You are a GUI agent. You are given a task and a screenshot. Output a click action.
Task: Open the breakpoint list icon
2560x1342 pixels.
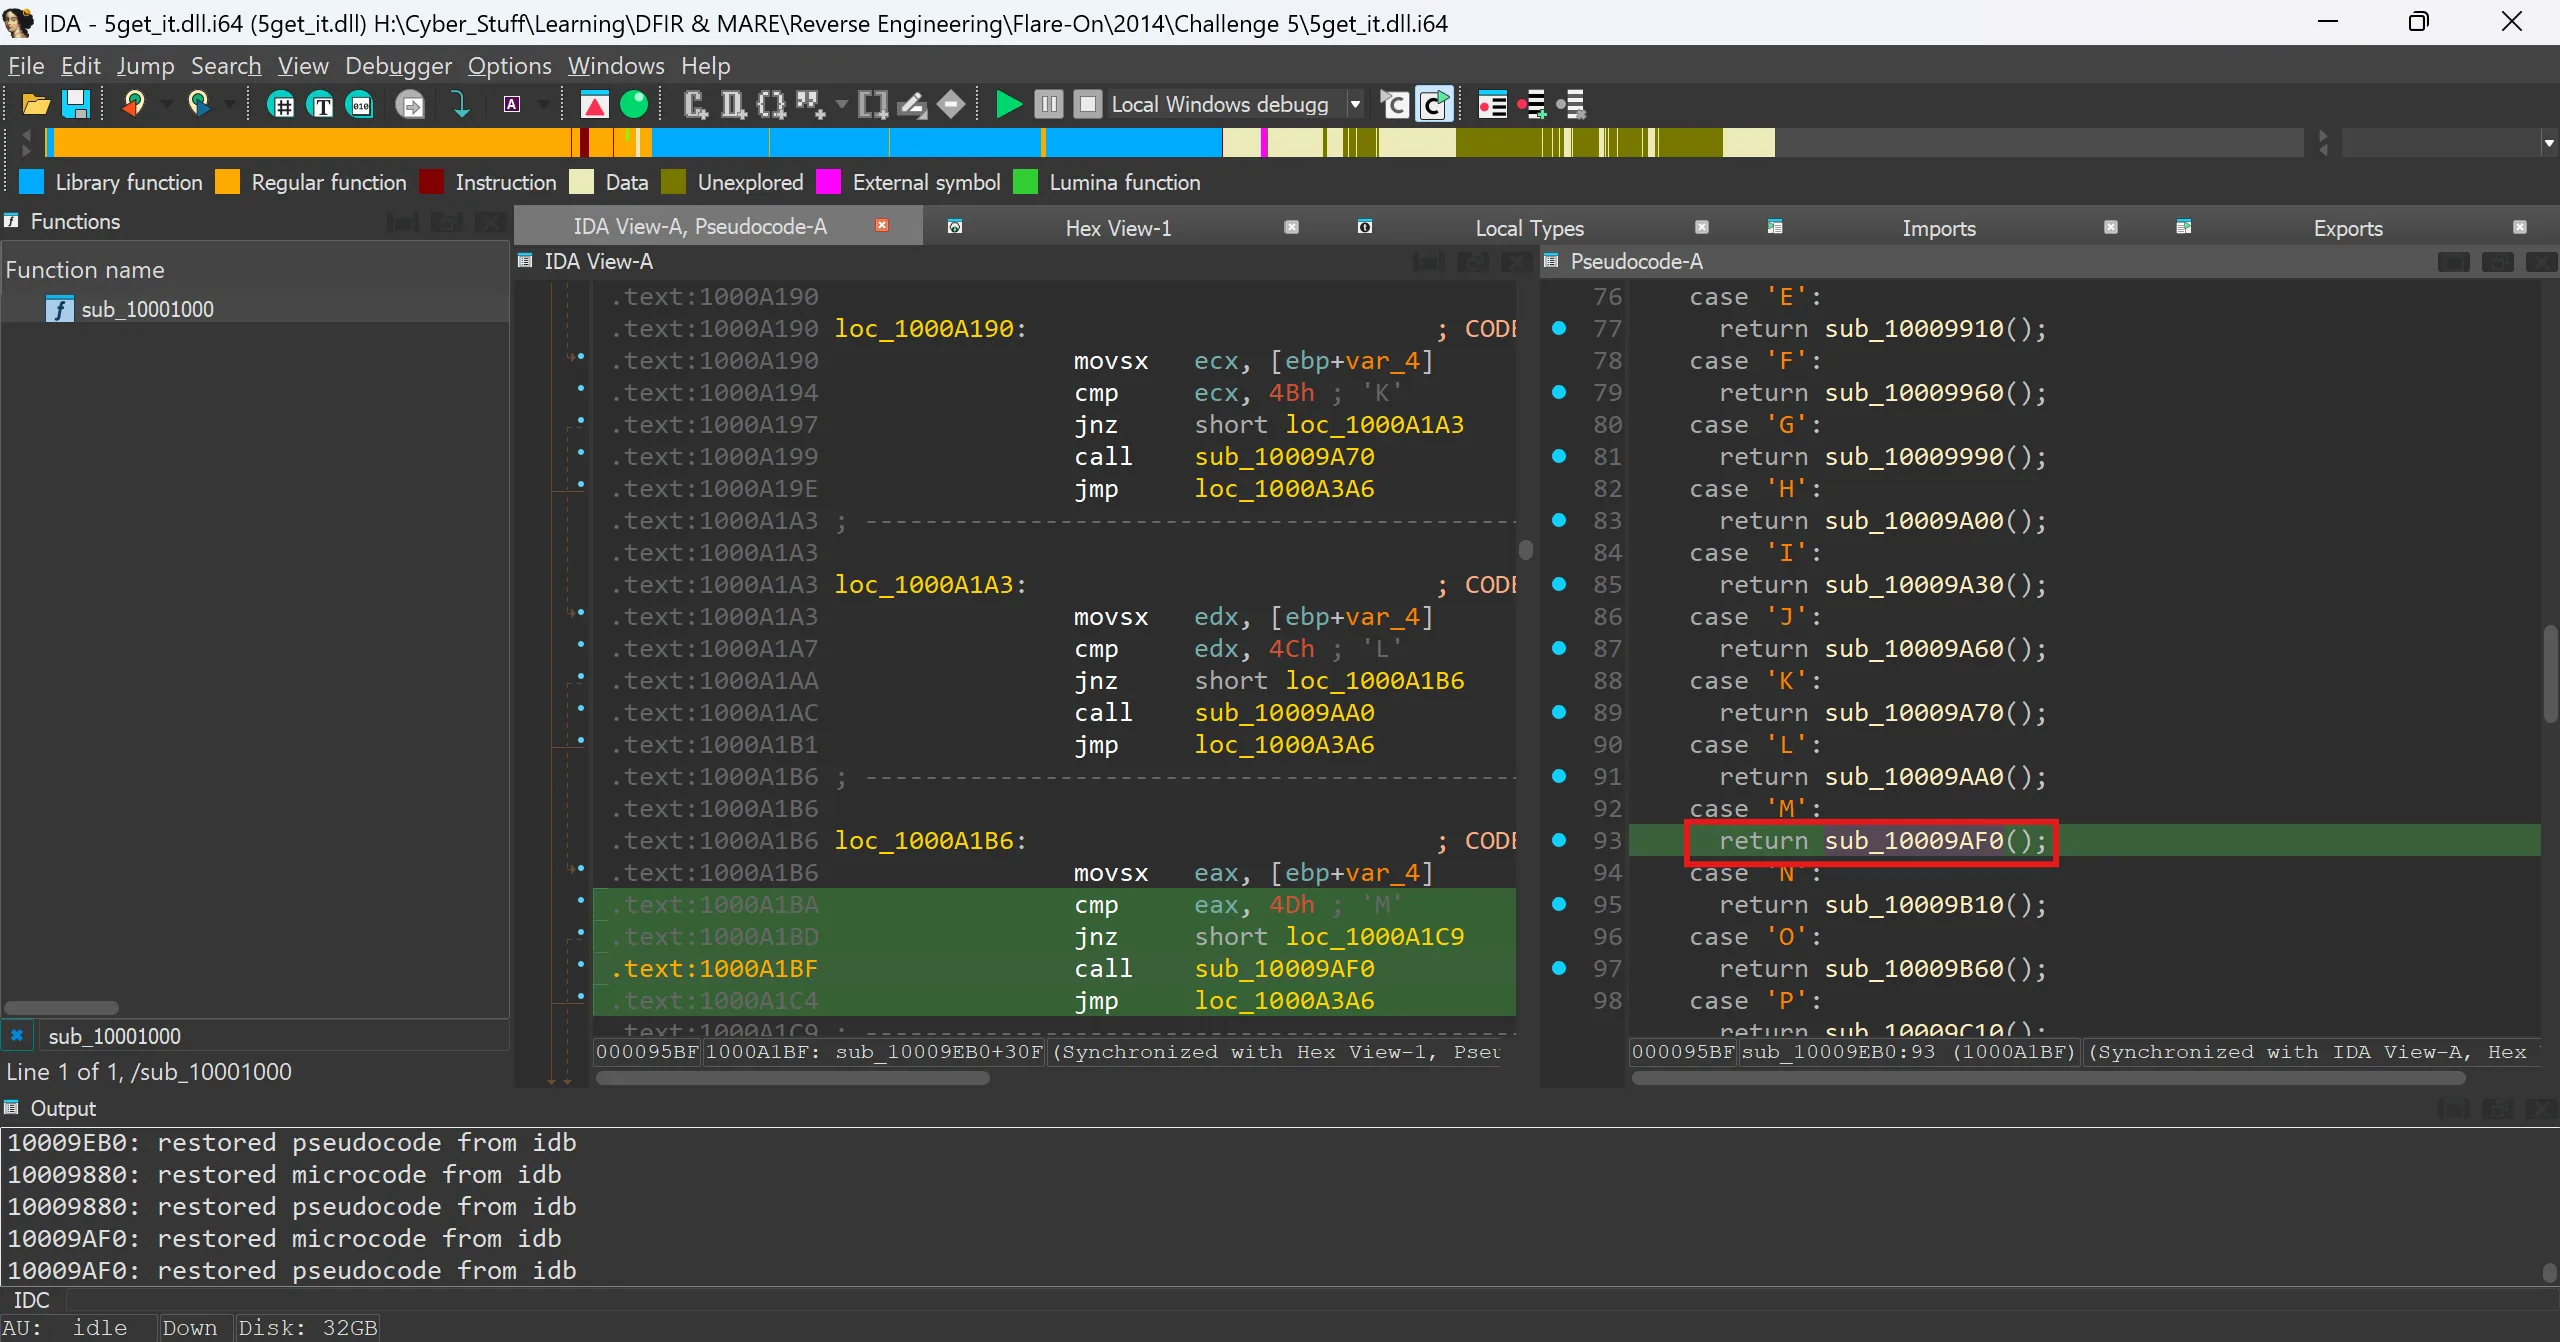(x=1492, y=104)
